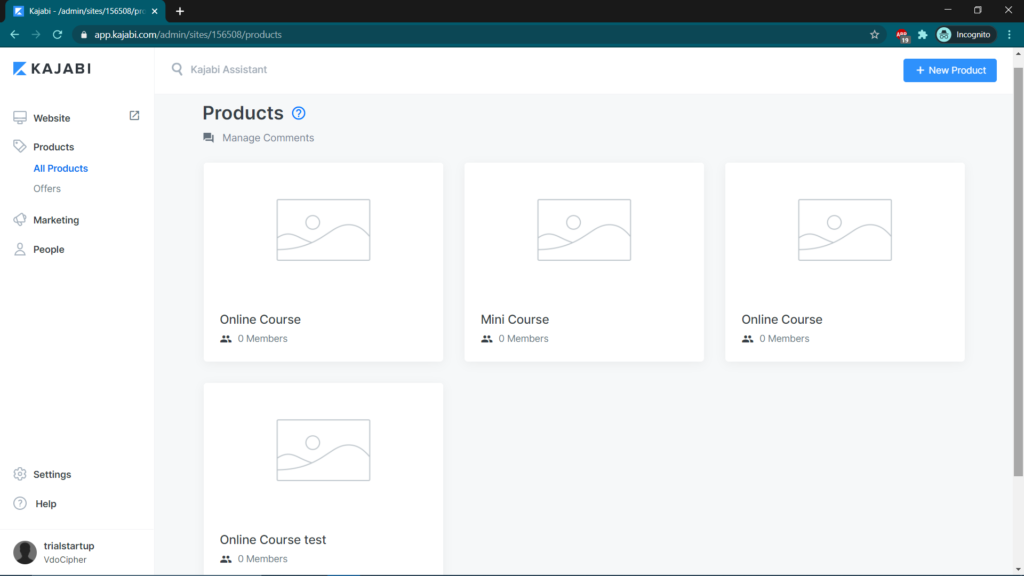Image resolution: width=1024 pixels, height=576 pixels.
Task: Click the Products help circle icon by heading
Action: click(x=298, y=113)
